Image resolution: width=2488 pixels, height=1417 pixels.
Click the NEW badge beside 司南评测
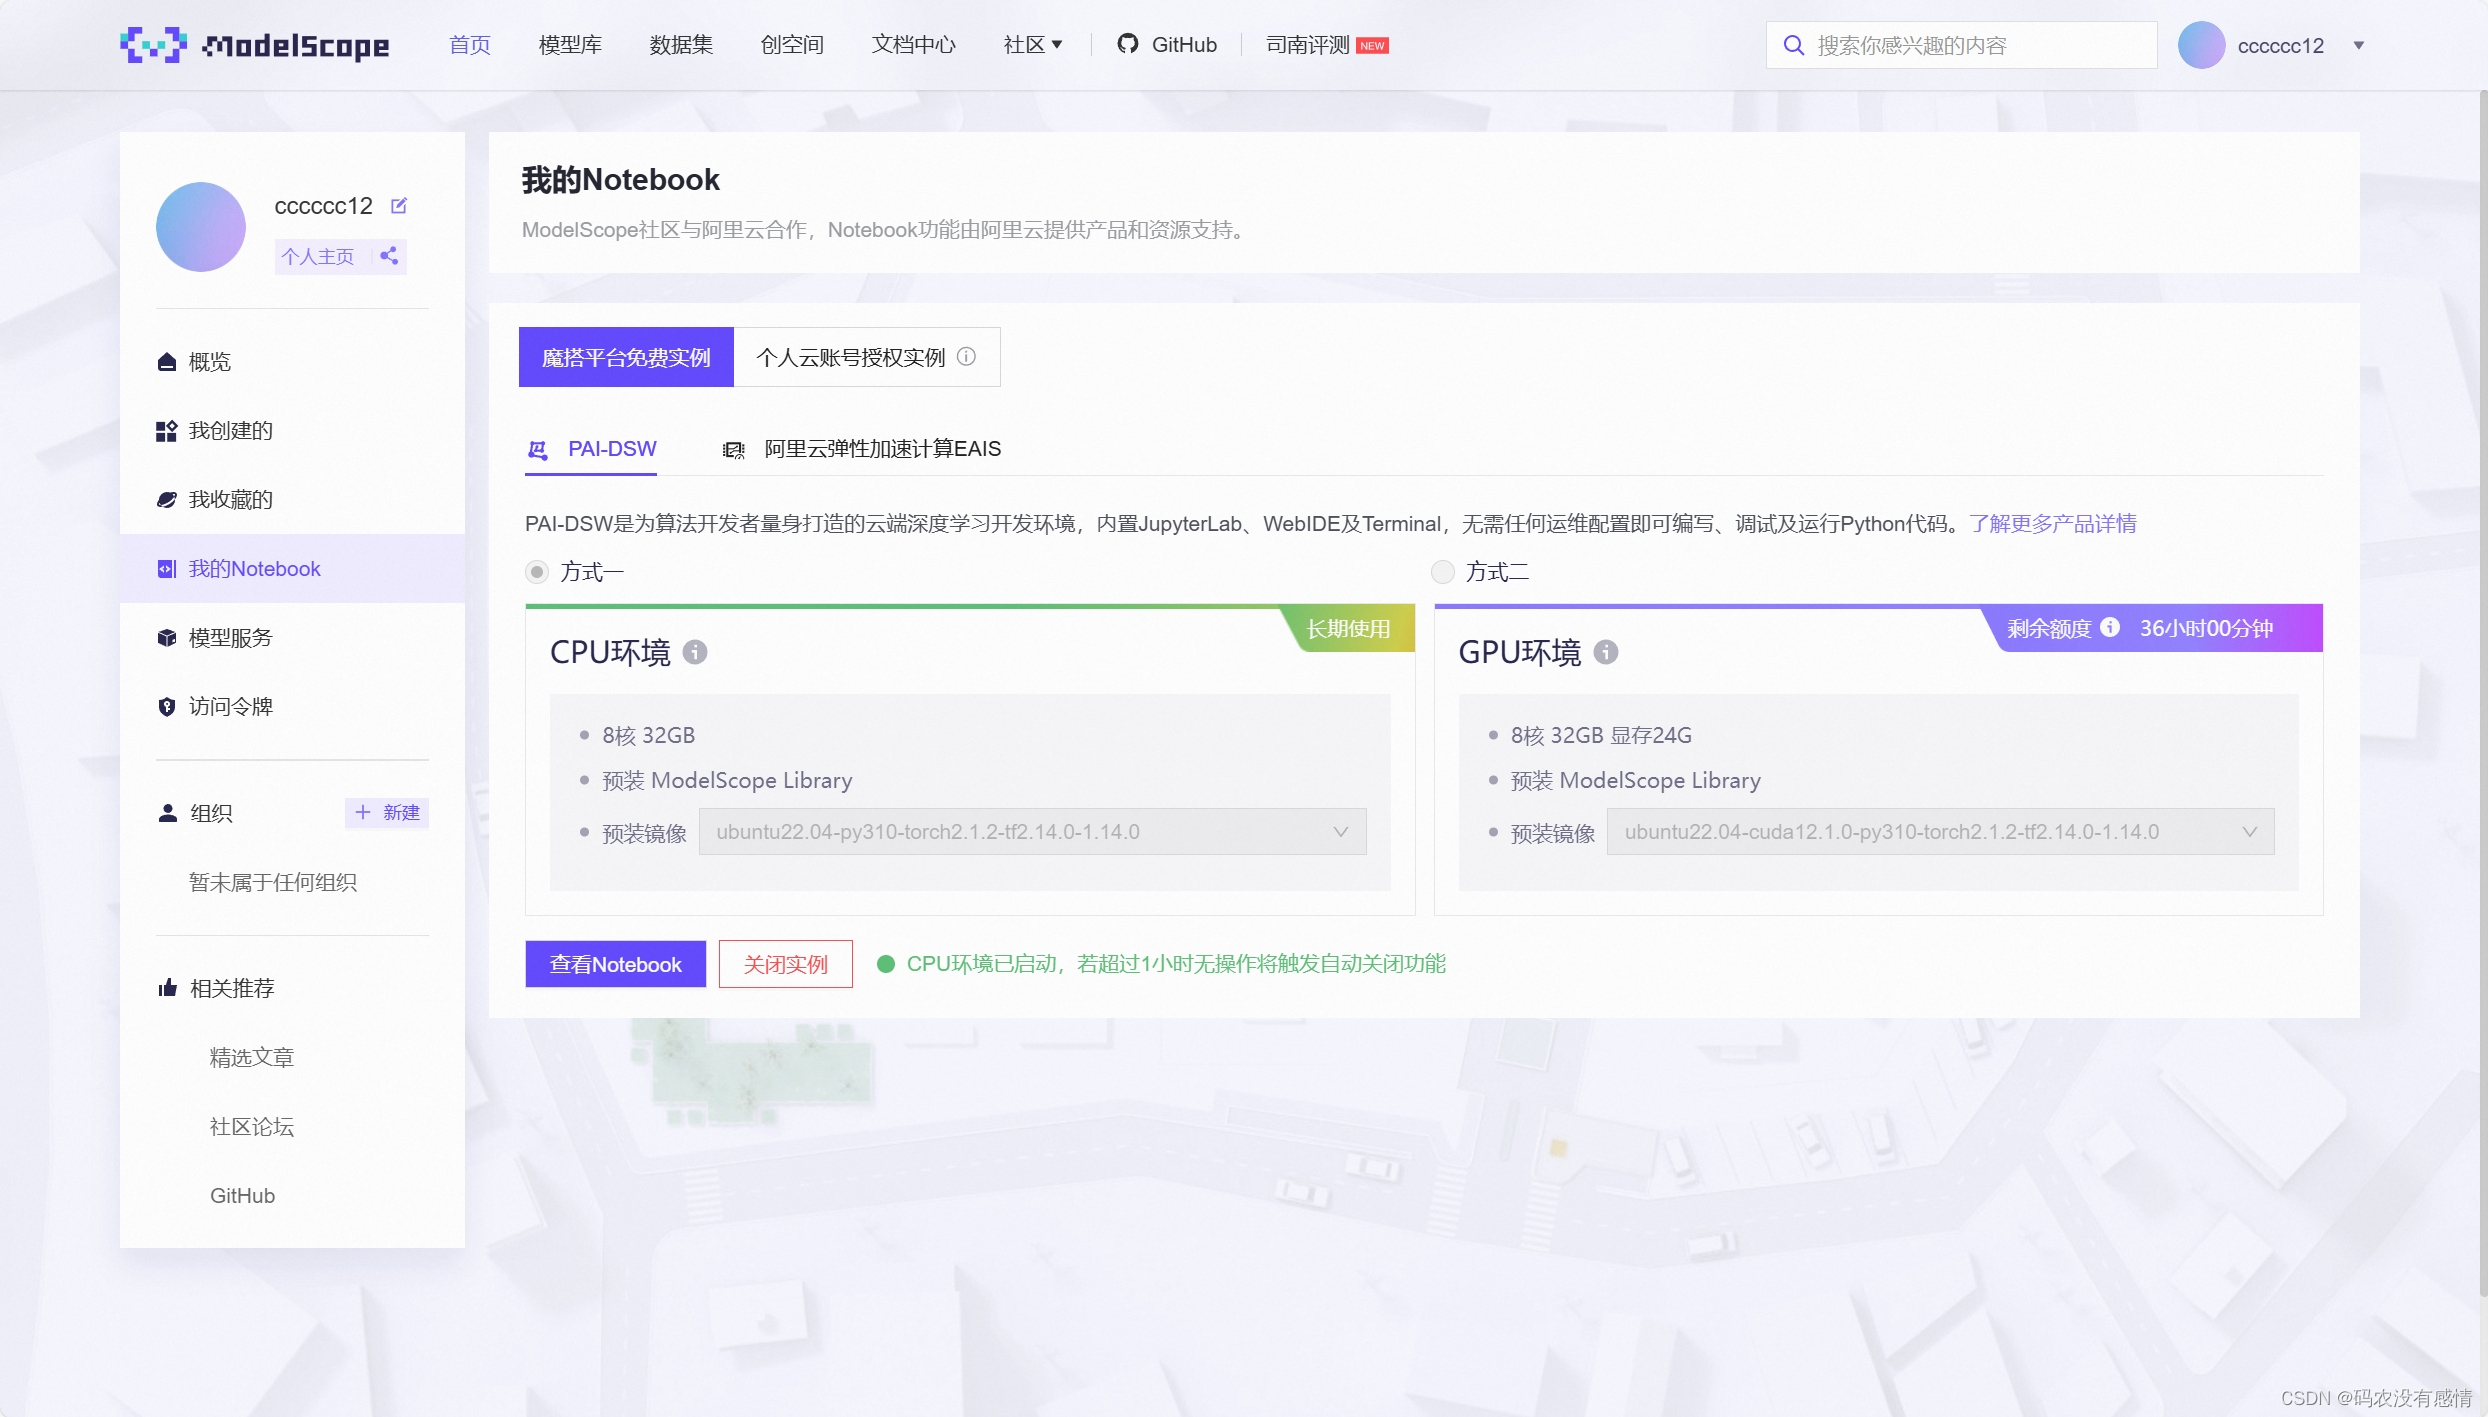pos(1373,46)
